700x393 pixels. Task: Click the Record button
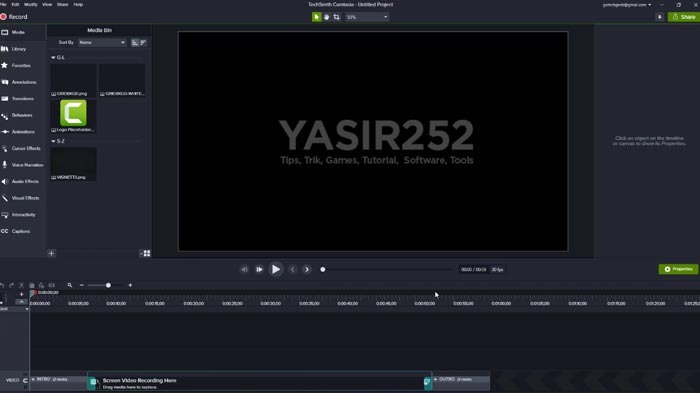pyautogui.click(x=14, y=17)
